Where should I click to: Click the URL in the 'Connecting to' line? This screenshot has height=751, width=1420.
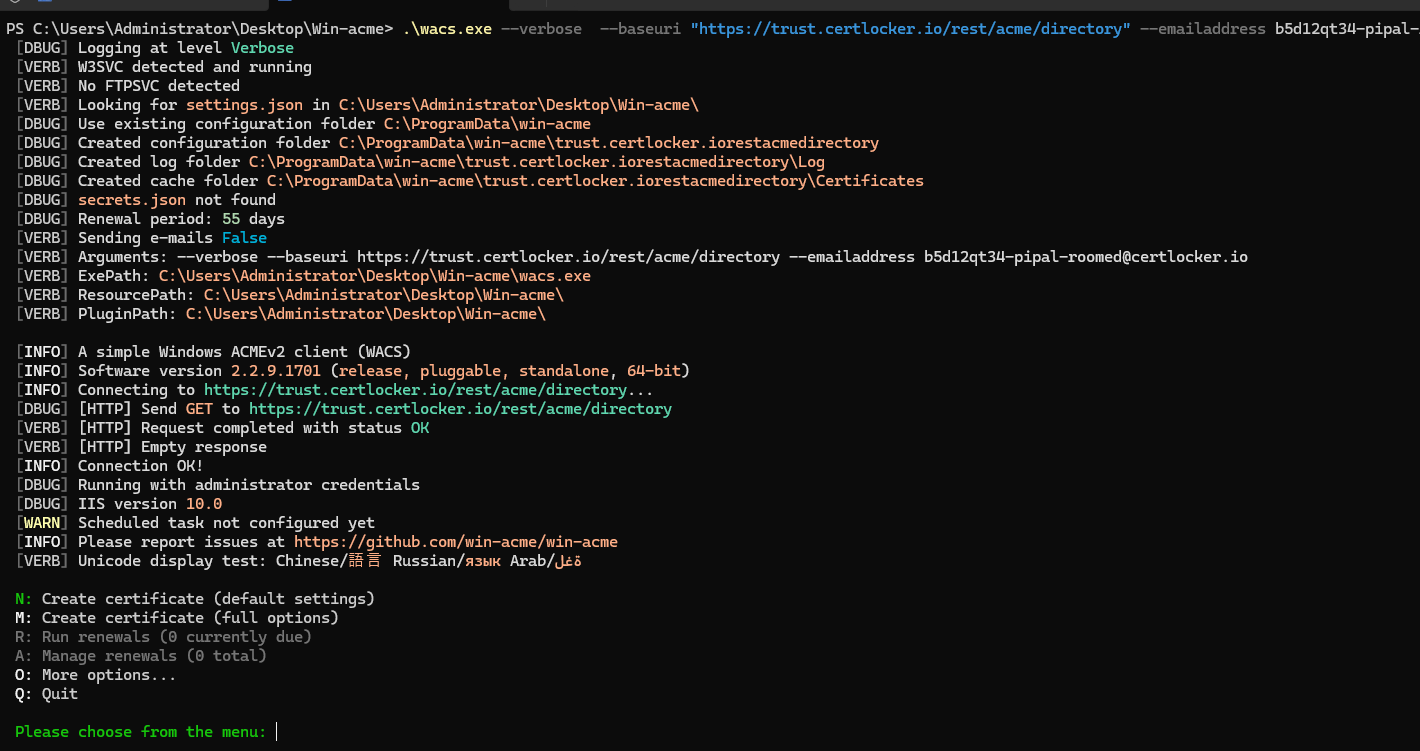[415, 390]
